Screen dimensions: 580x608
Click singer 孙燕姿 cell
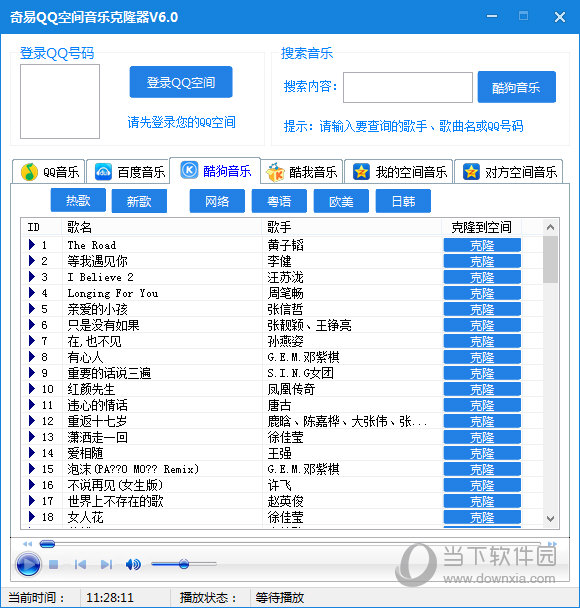click(285, 341)
